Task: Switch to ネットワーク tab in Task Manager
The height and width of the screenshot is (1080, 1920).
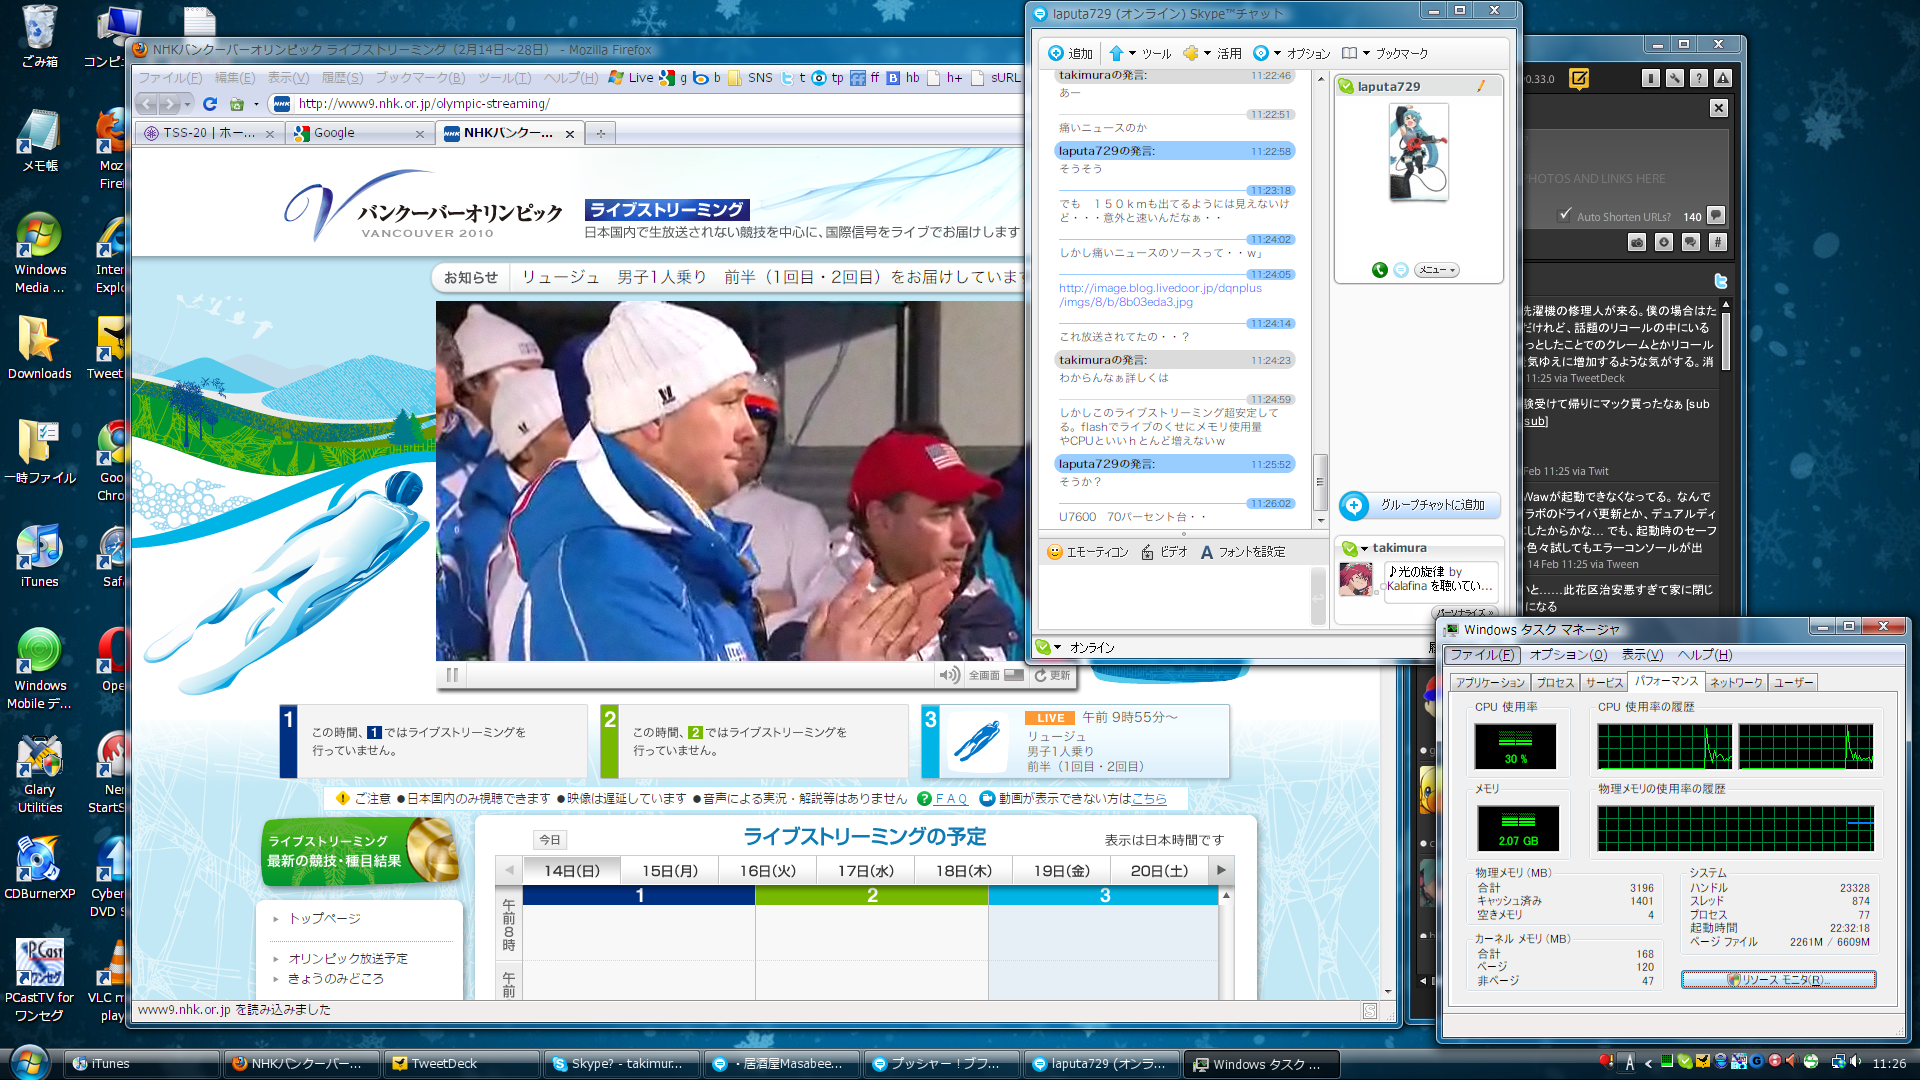Action: pos(1736,682)
